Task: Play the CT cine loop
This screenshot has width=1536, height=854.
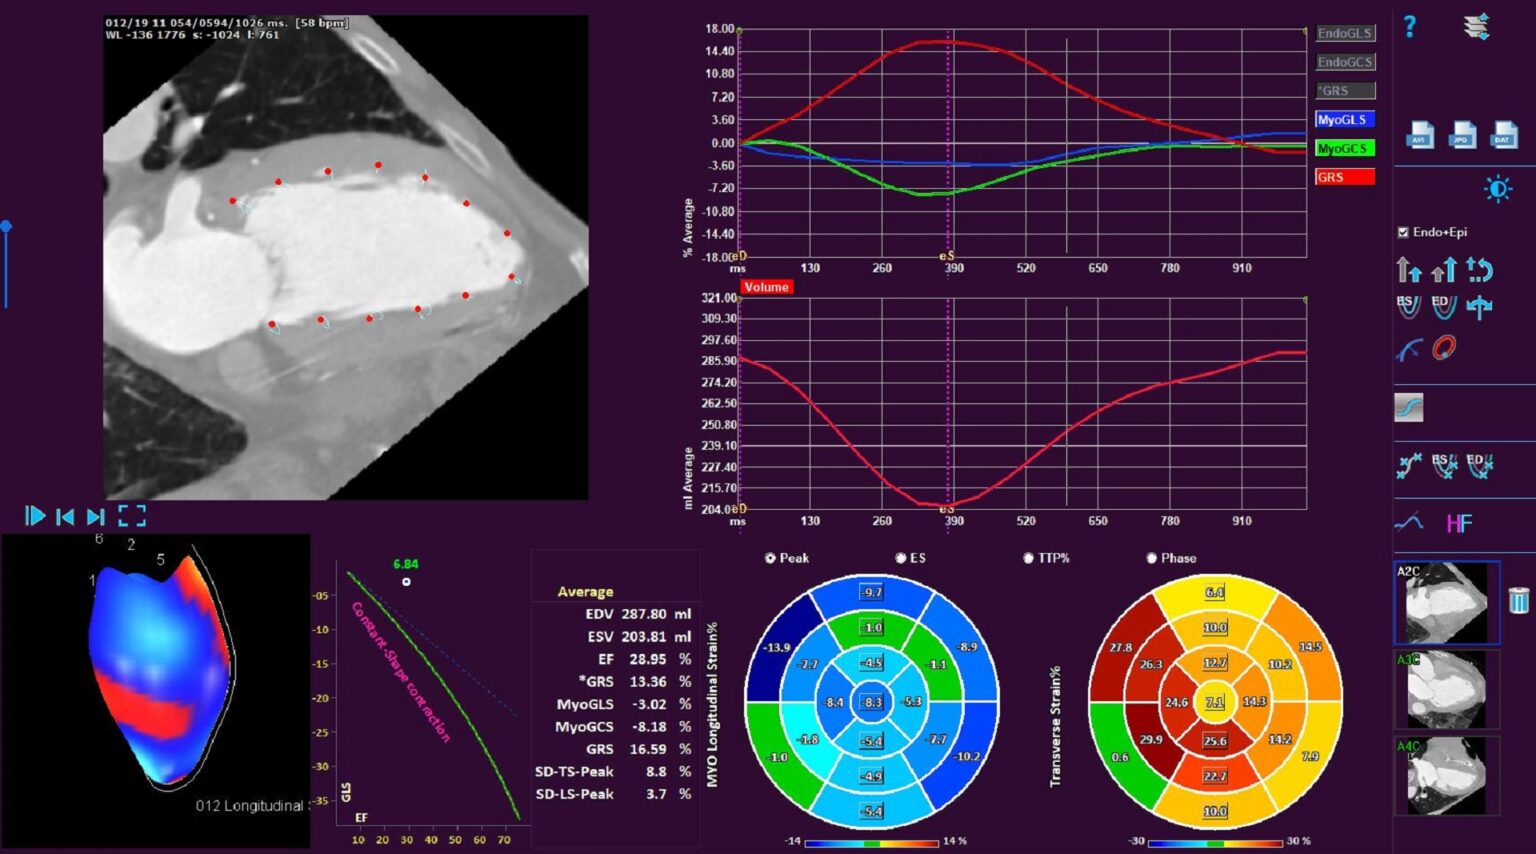Action: point(35,516)
